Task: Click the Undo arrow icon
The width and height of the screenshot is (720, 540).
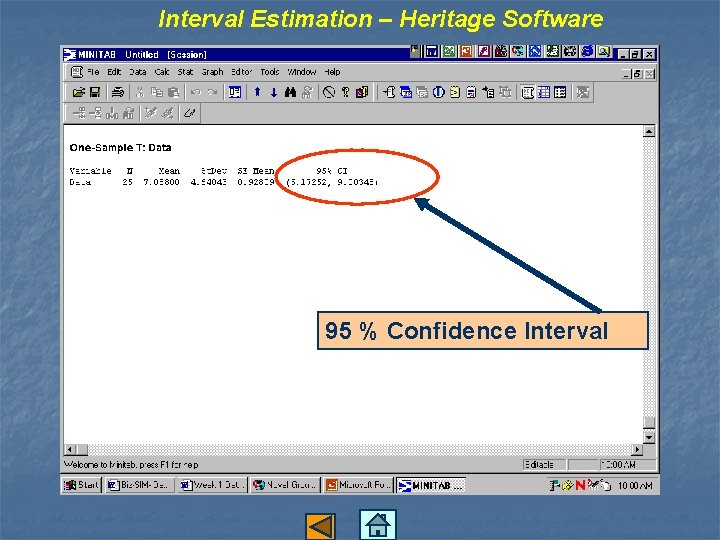Action: pos(196,92)
